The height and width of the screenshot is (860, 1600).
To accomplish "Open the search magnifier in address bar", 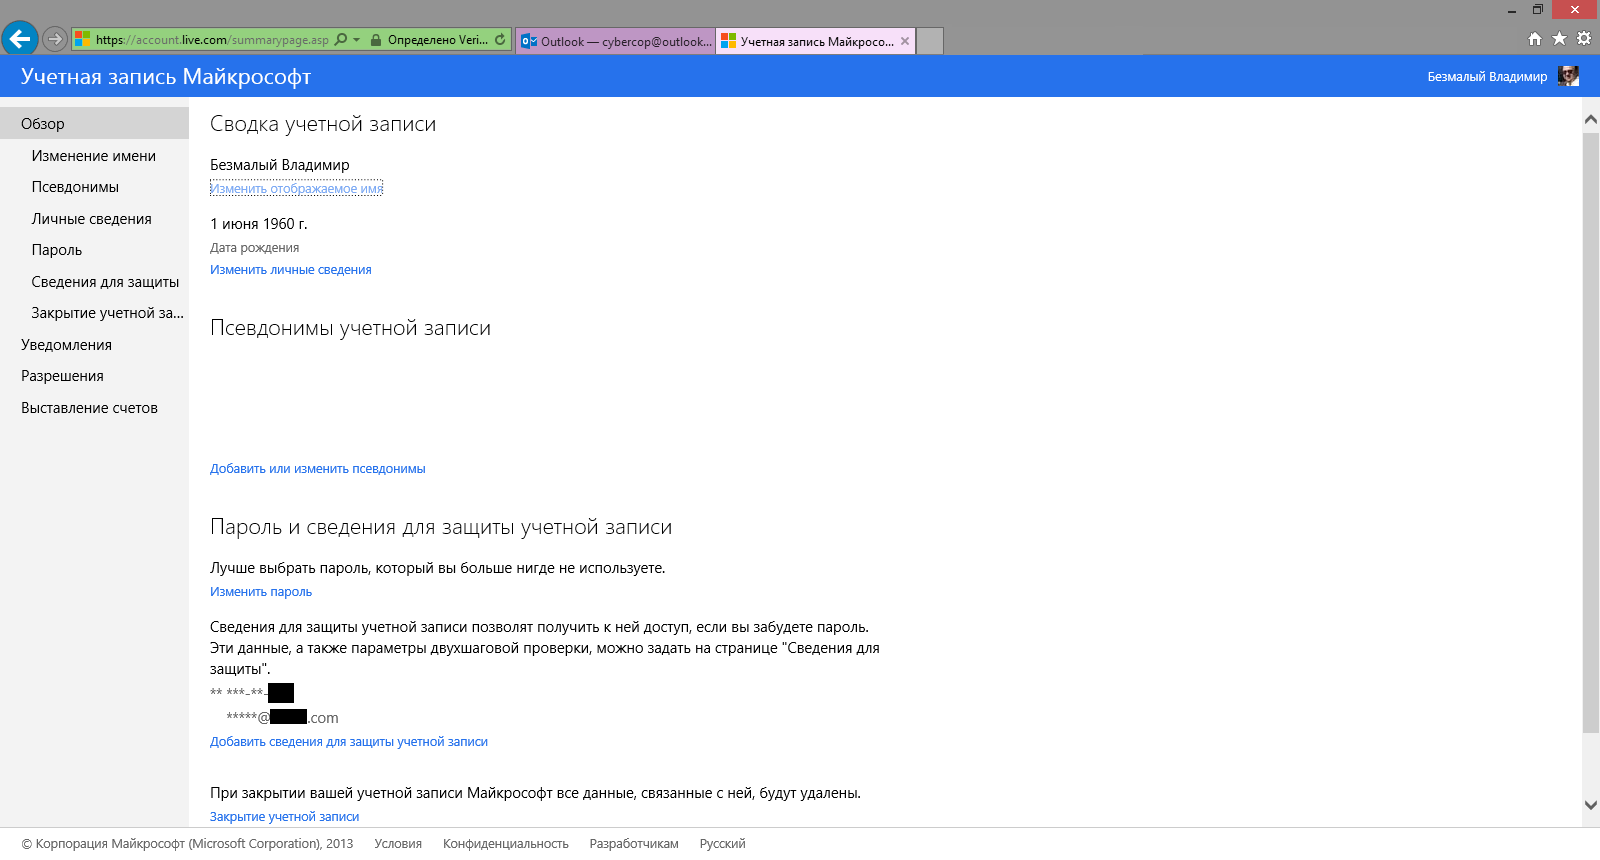I will pyautogui.click(x=341, y=40).
